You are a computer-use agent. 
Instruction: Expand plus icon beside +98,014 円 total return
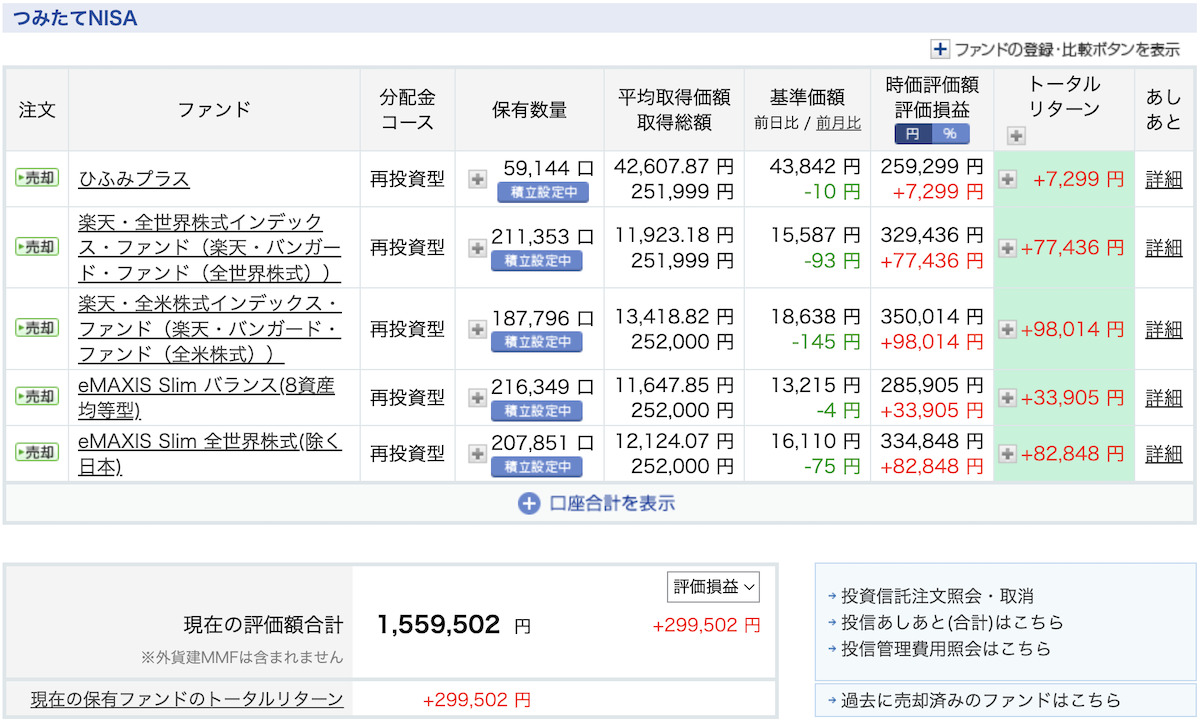(1008, 328)
